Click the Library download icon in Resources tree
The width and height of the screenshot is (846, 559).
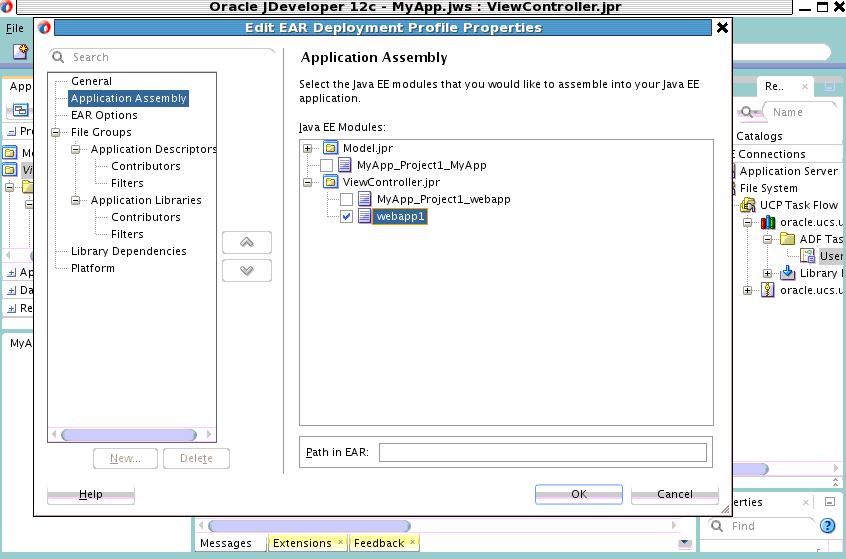788,273
